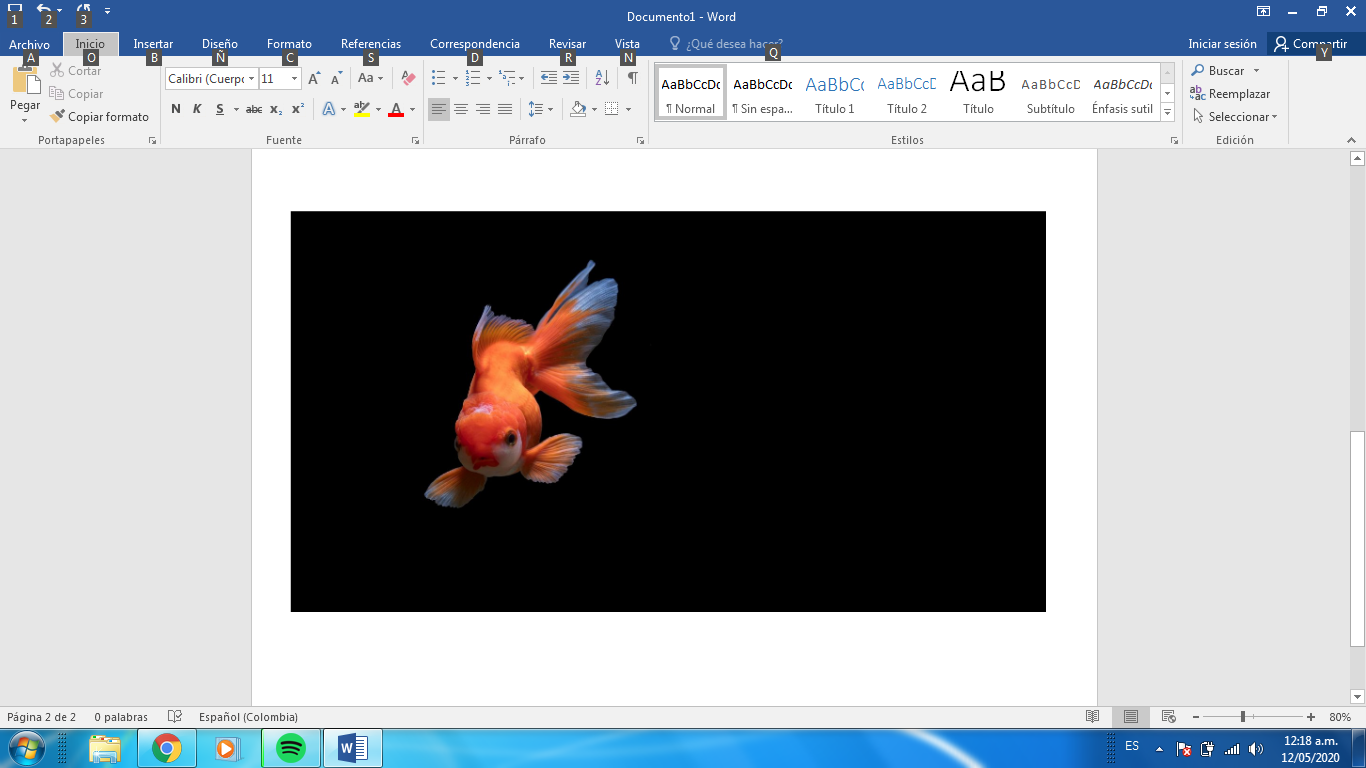Switch to the Referencias tab

click(x=370, y=44)
